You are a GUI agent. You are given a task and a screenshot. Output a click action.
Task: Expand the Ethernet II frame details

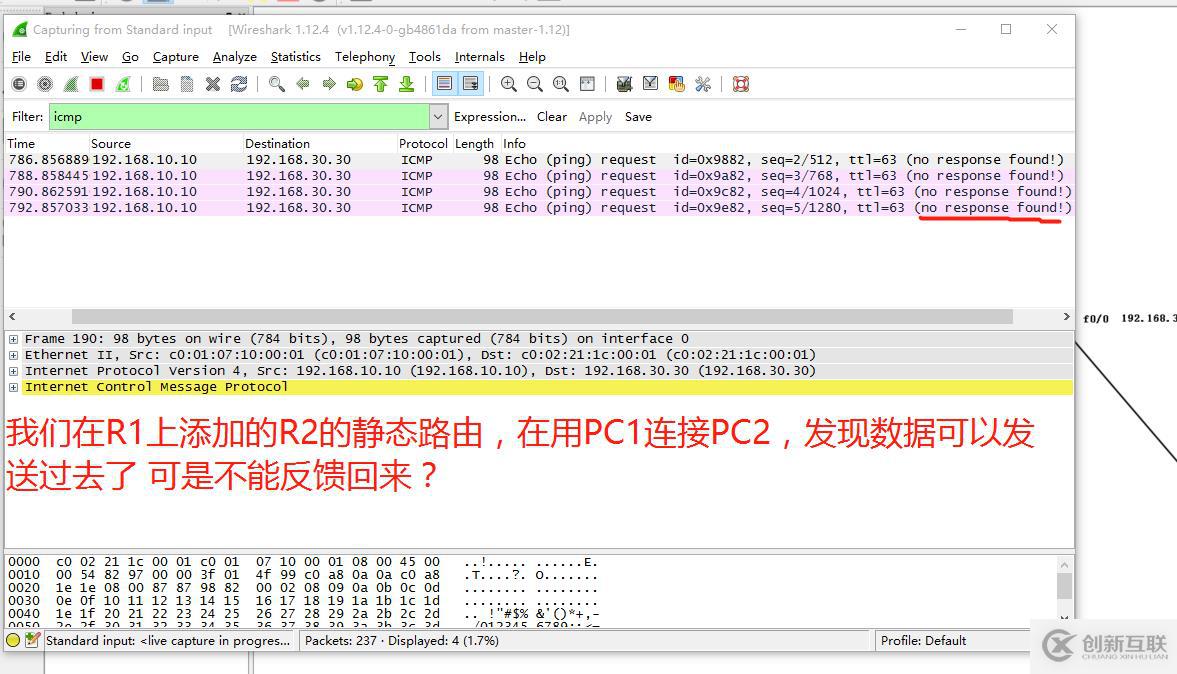(11, 354)
